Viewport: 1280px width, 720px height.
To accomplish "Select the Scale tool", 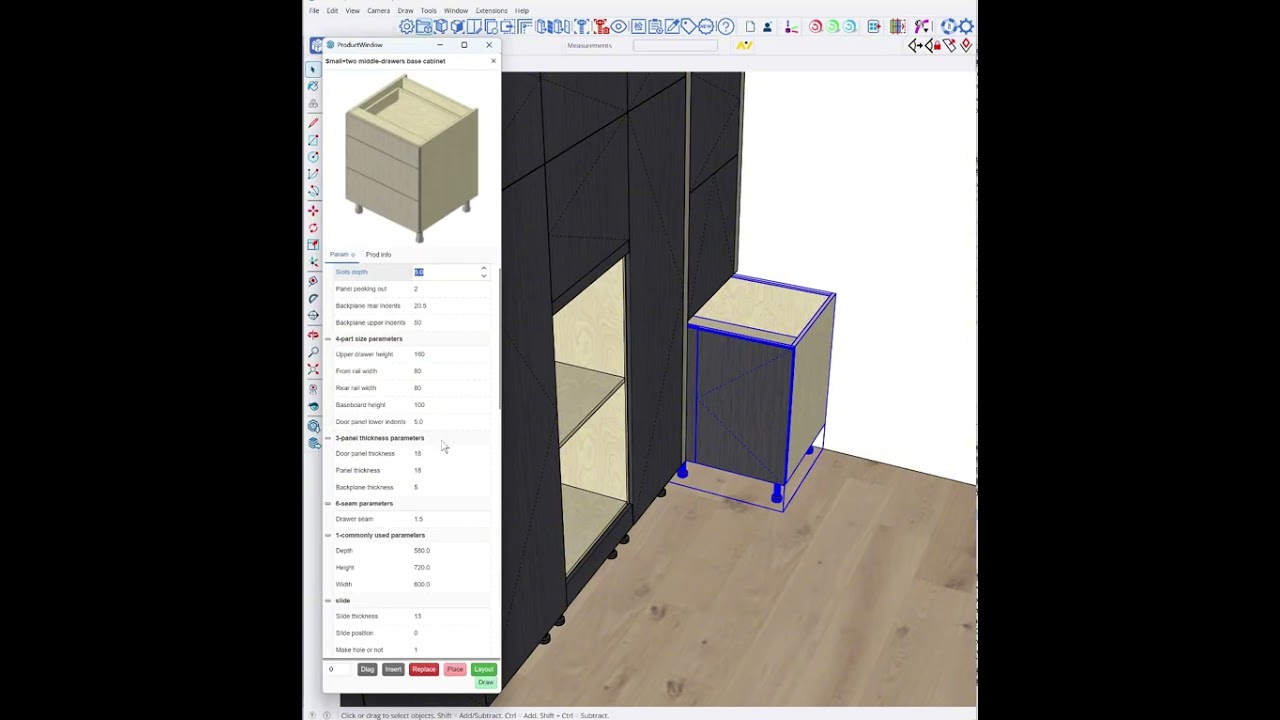I will (313, 244).
